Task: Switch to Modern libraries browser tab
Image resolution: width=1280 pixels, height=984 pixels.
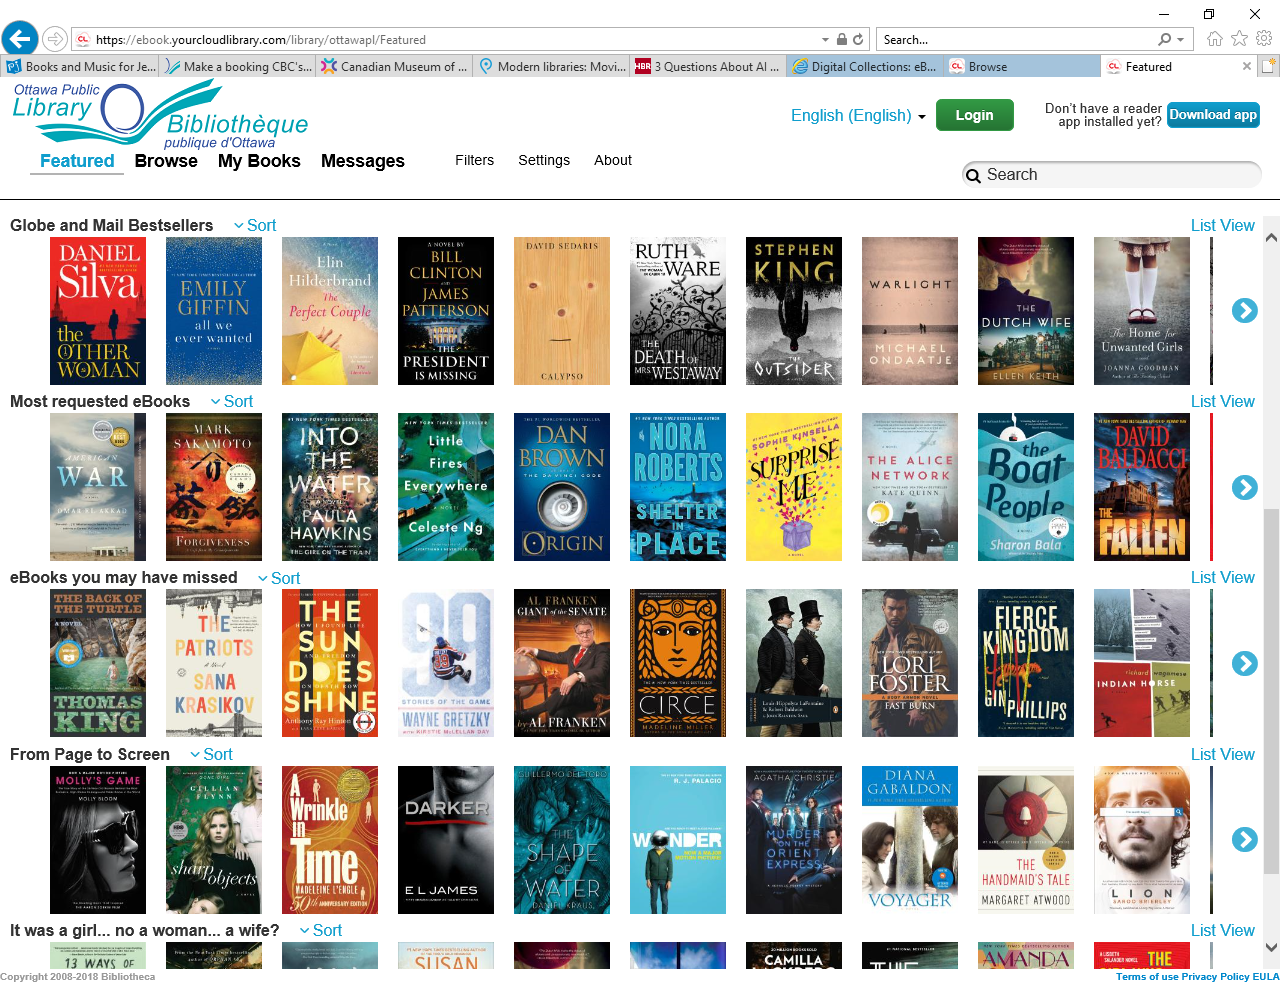Action: 552,67
